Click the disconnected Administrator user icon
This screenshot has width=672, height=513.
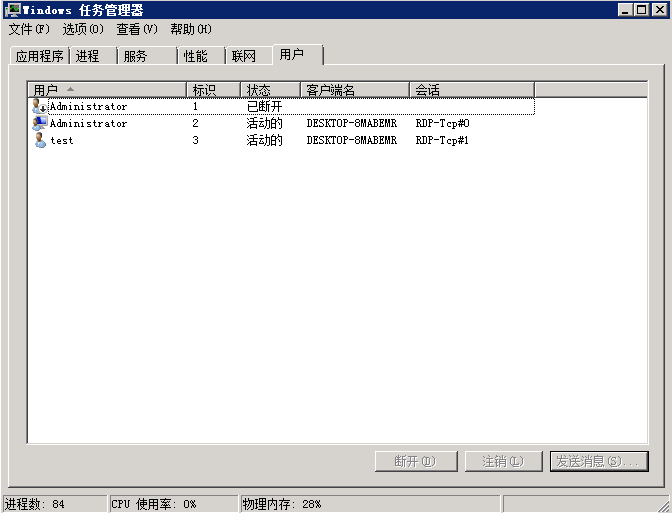[39, 106]
